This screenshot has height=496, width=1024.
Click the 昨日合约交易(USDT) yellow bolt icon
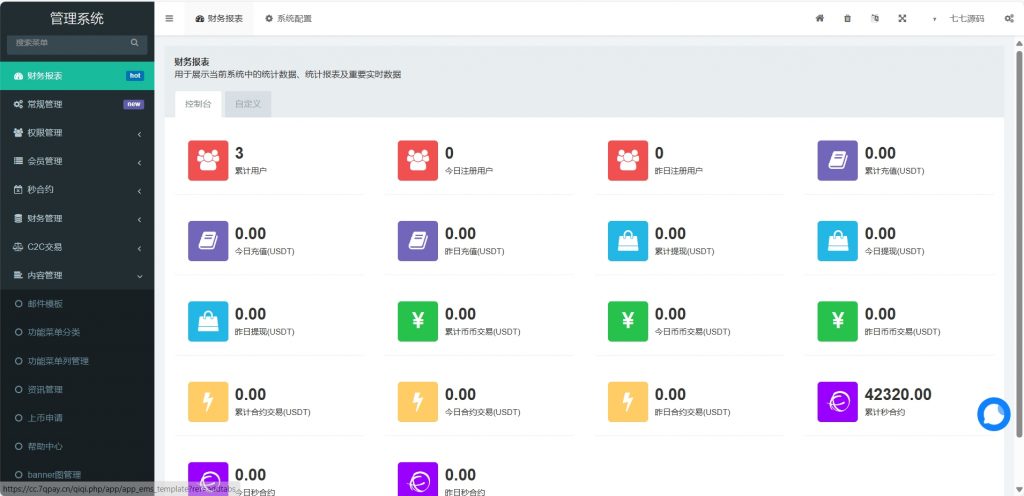628,402
